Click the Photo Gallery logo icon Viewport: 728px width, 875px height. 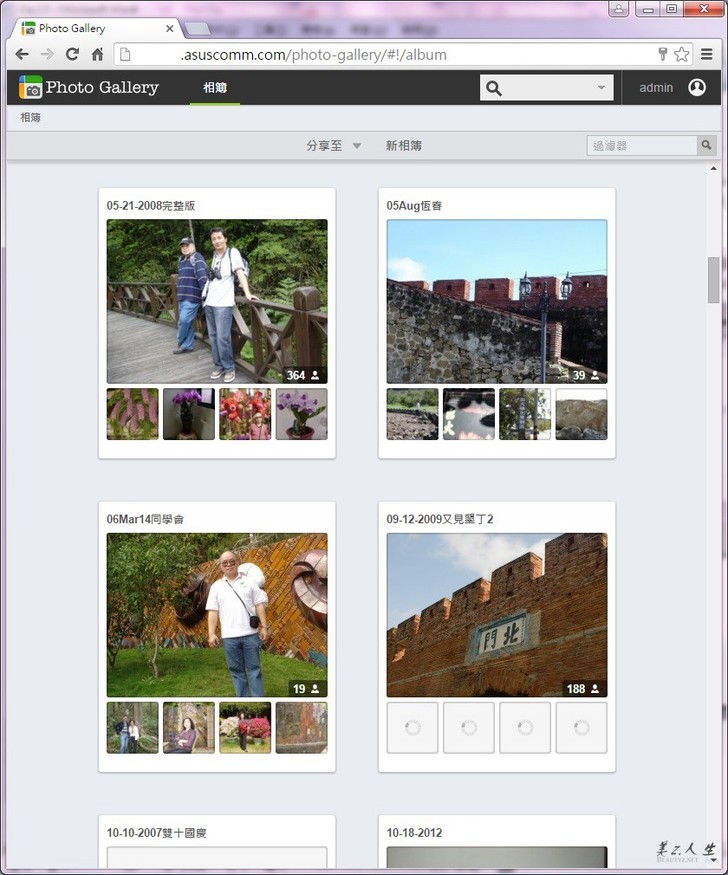tap(30, 87)
